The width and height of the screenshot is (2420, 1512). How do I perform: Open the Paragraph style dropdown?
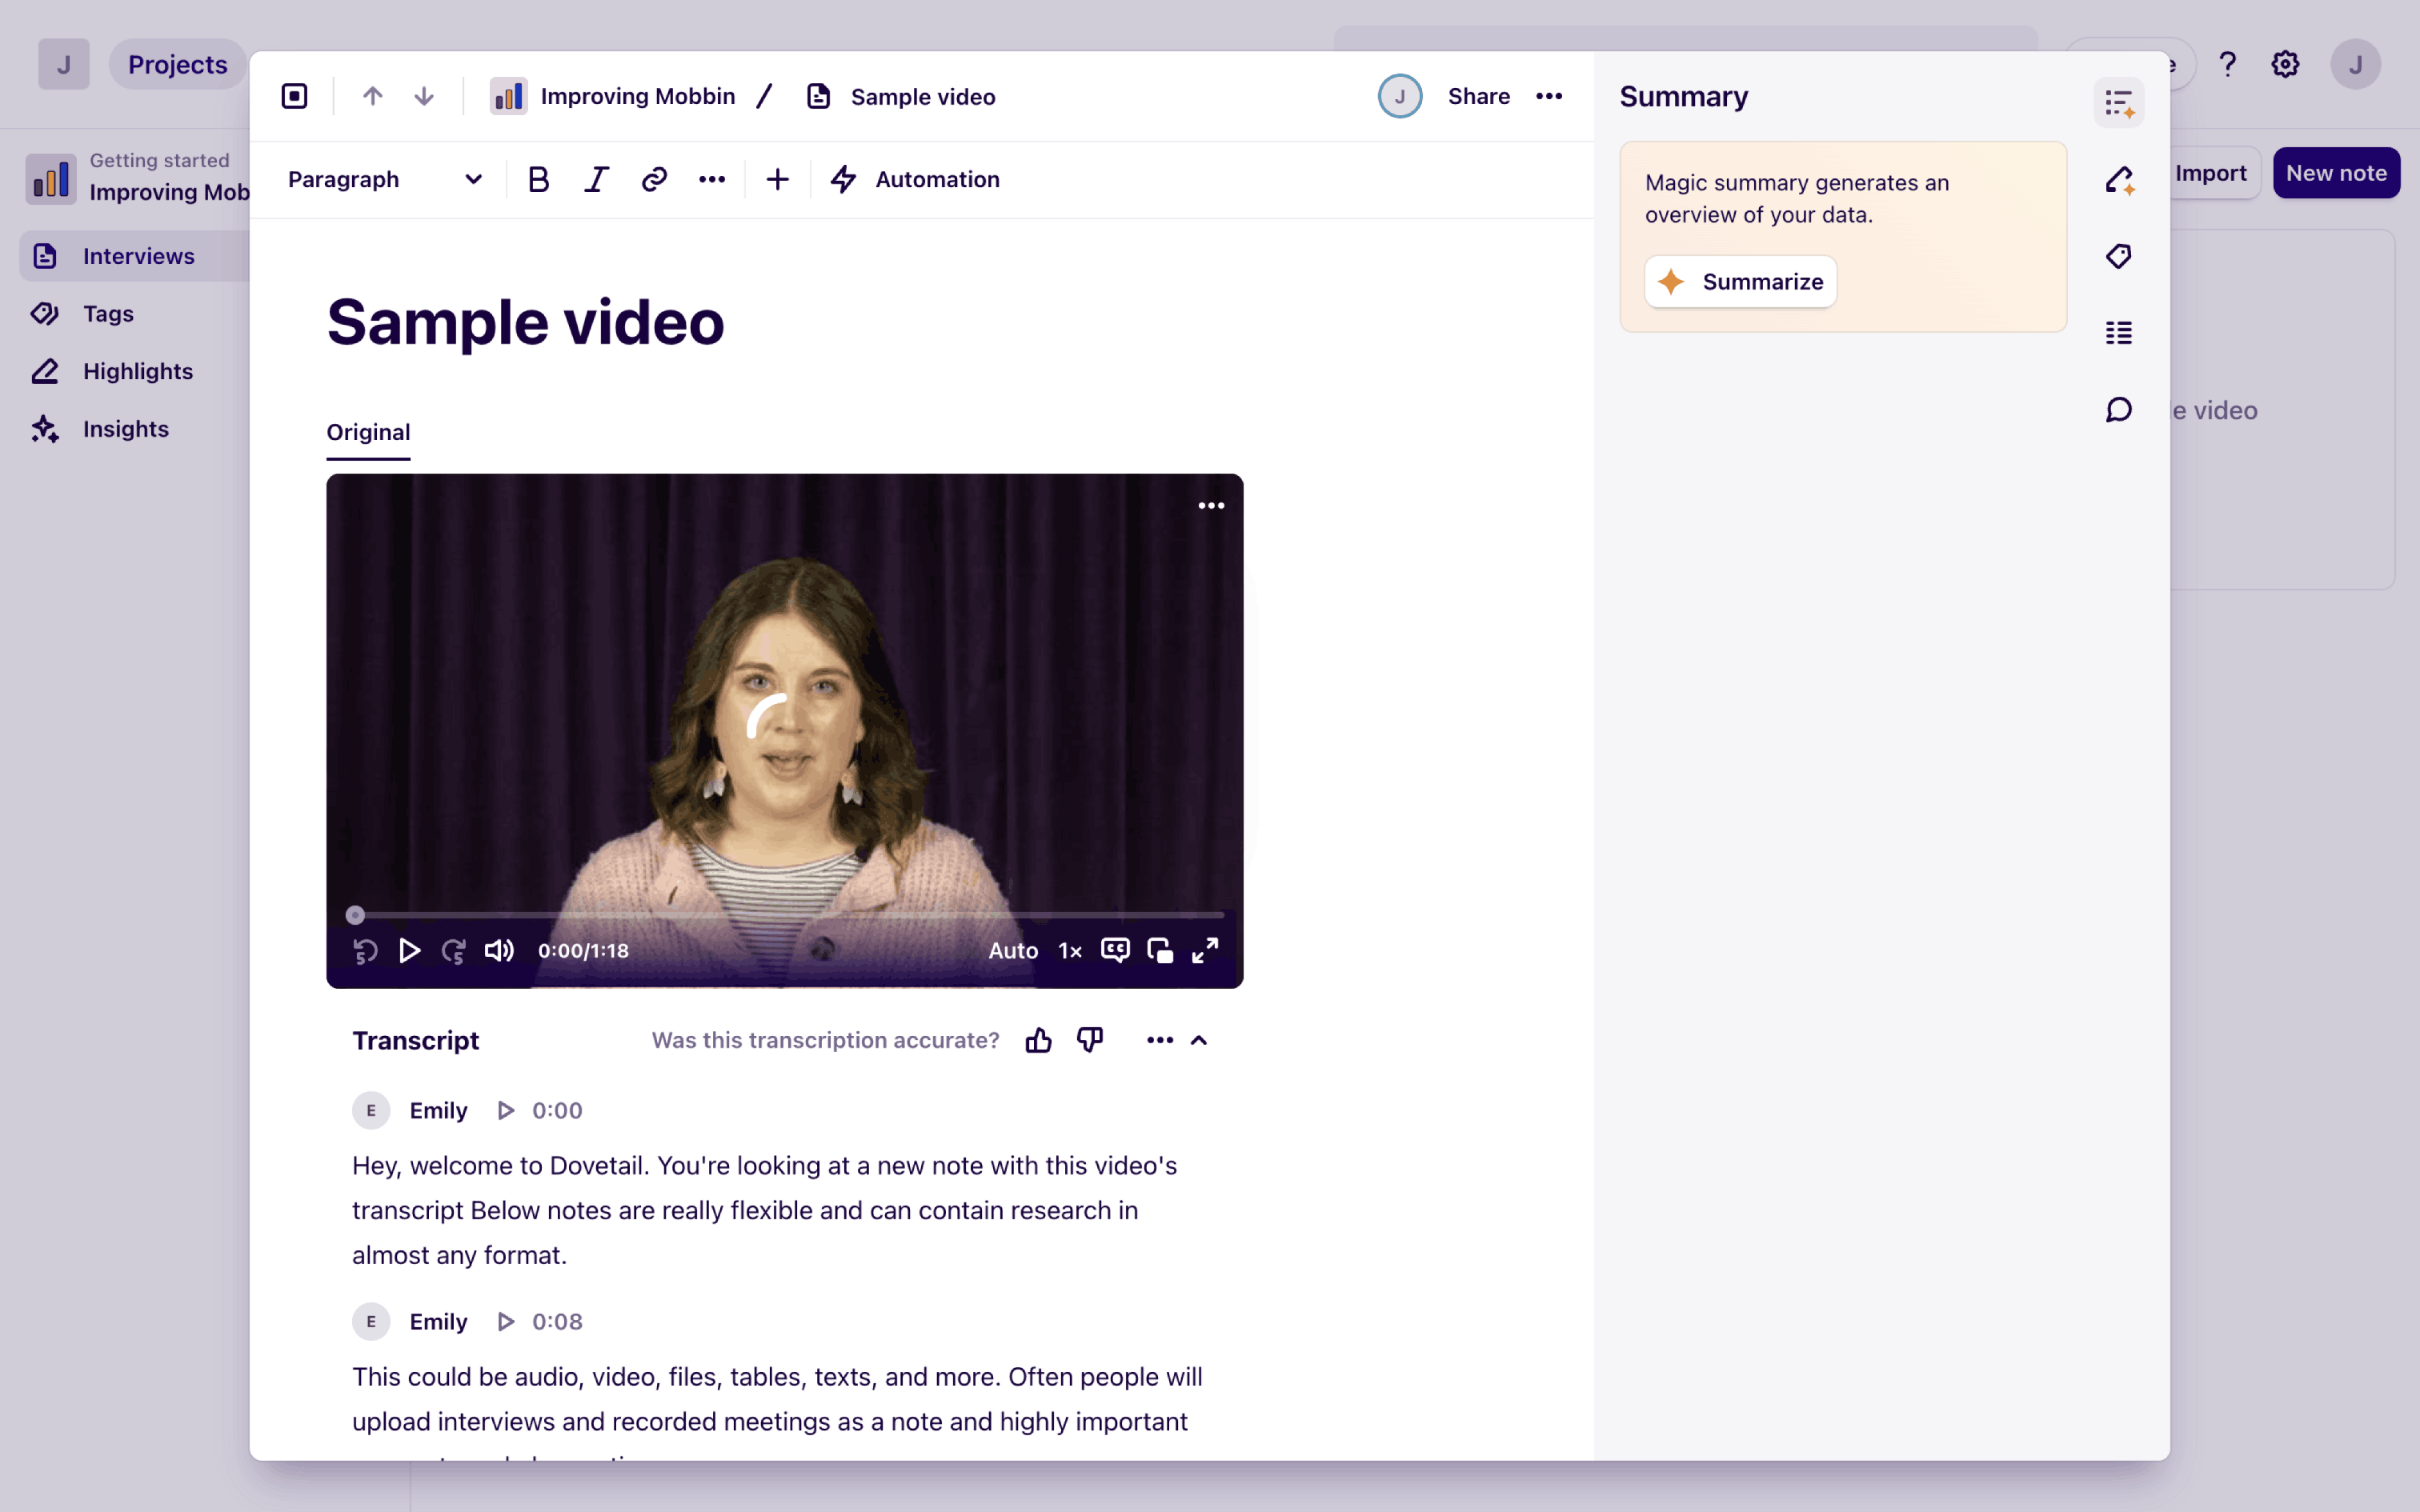(x=385, y=180)
